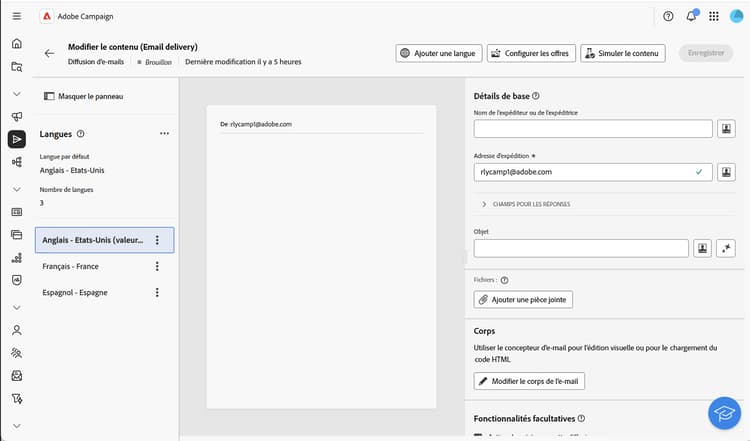
Task: Click the AI assistant icon beside Objet
Action: click(x=727, y=248)
